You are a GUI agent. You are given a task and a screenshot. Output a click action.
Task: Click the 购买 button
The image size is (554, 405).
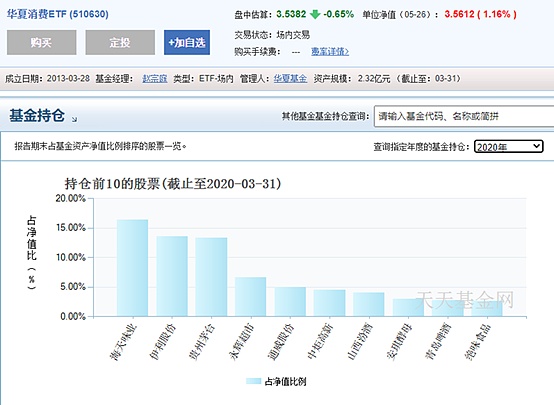(x=41, y=42)
